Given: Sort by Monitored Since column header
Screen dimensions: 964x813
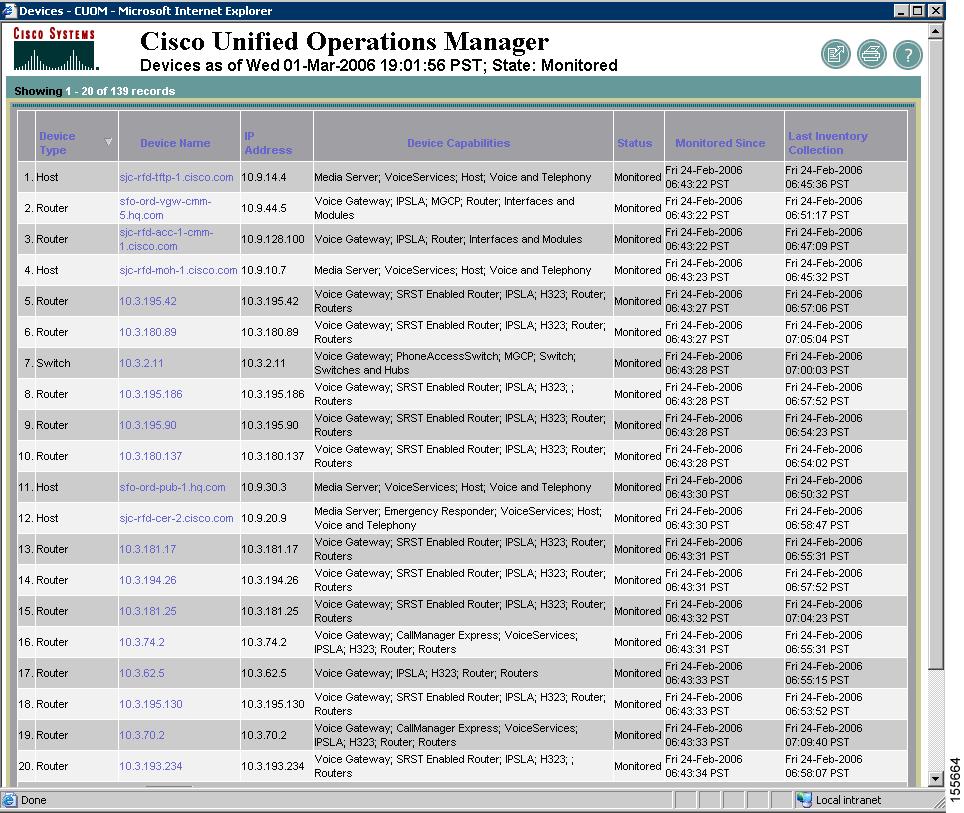Looking at the screenshot, I should coord(720,143).
